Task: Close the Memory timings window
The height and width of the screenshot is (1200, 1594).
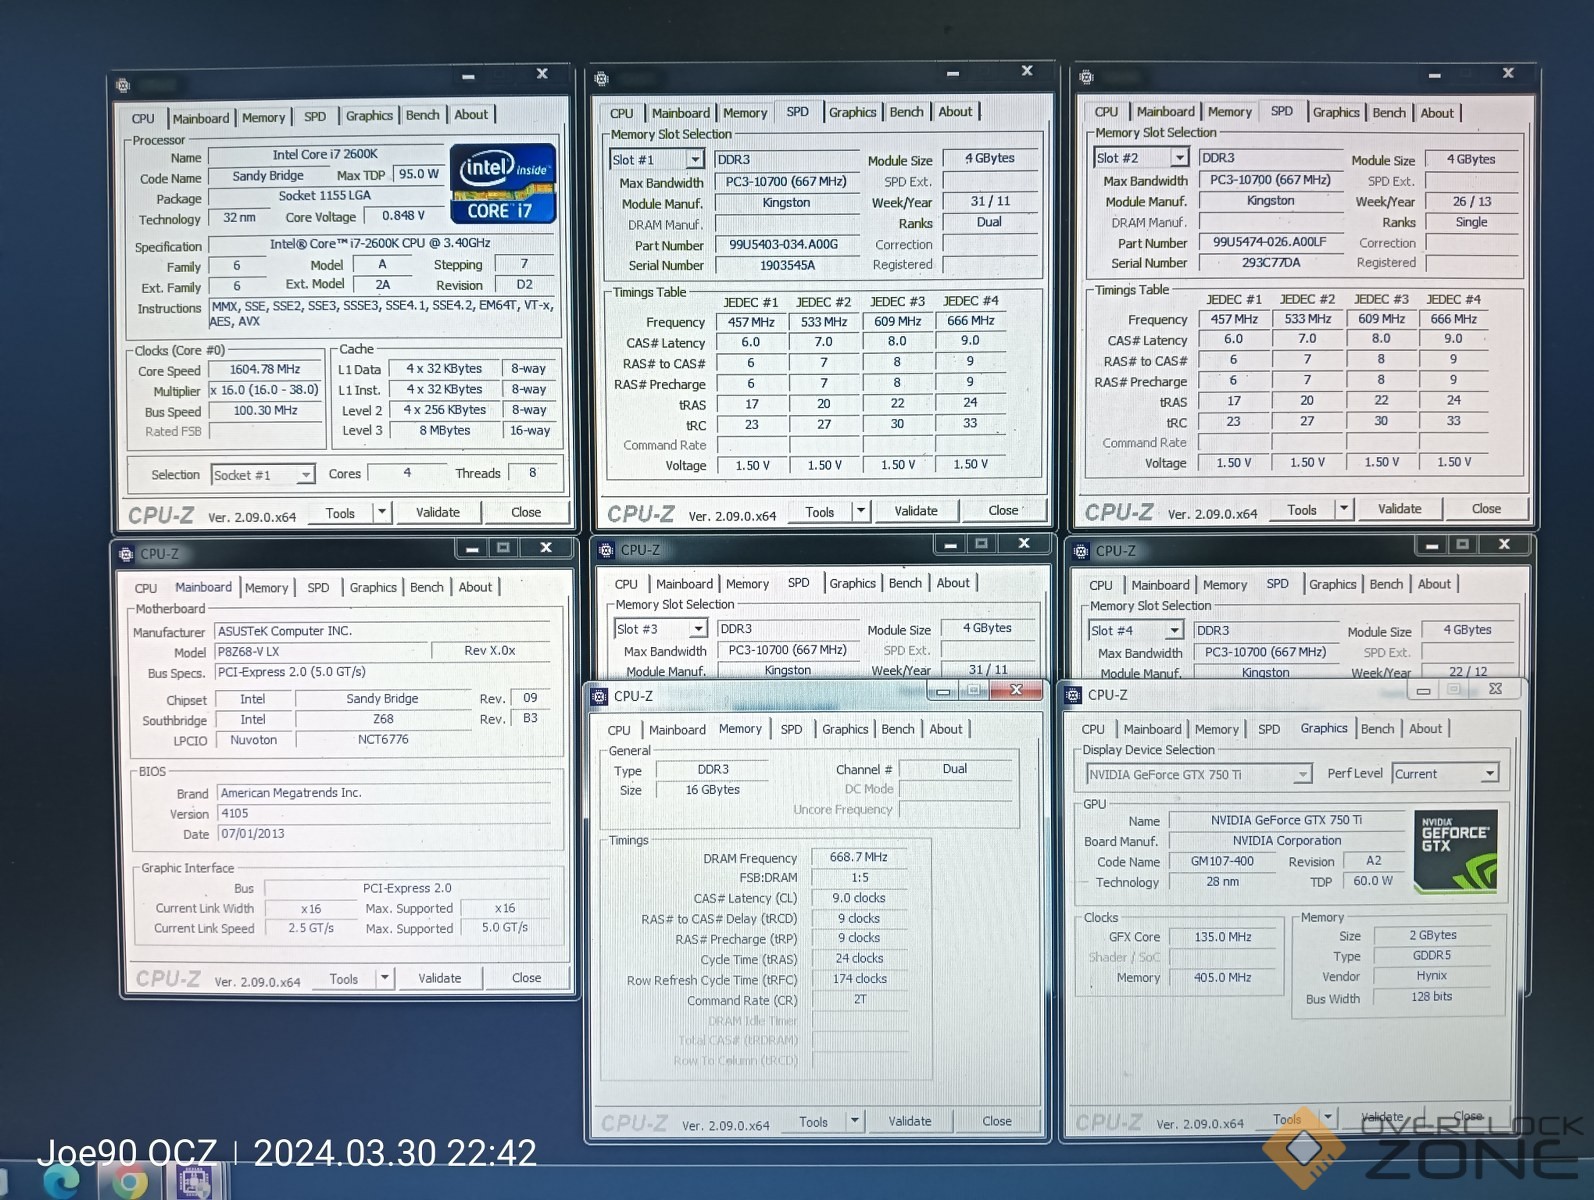Action: click(x=1016, y=690)
